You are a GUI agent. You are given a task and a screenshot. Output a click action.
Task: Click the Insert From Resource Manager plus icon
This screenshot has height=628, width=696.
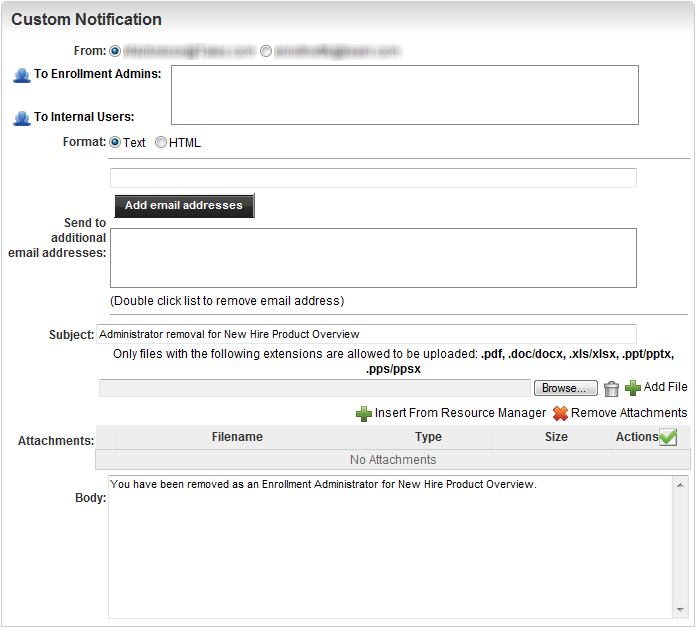pyautogui.click(x=364, y=413)
